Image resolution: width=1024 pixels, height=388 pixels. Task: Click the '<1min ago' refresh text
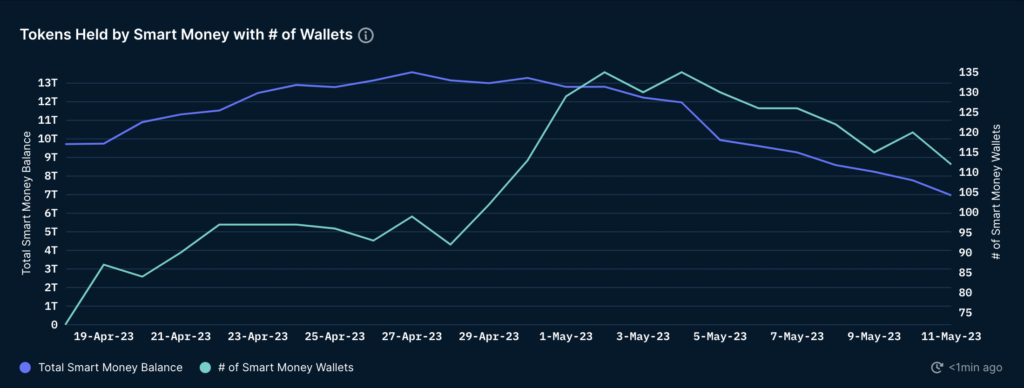coord(975,368)
